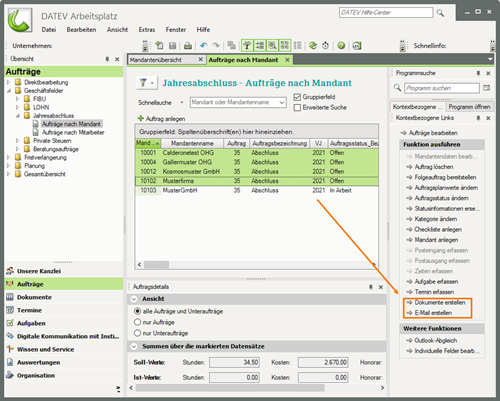Click the overlapping windows toolbar icon
The height and width of the screenshot is (401, 500).
point(231,45)
